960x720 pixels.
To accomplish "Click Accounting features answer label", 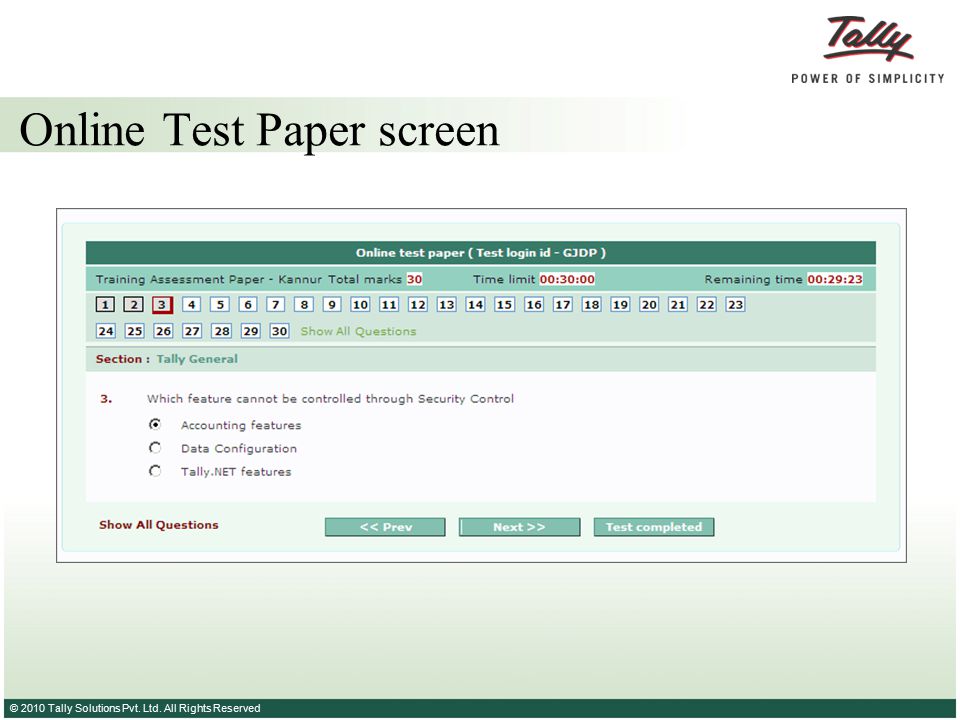I will [x=241, y=425].
